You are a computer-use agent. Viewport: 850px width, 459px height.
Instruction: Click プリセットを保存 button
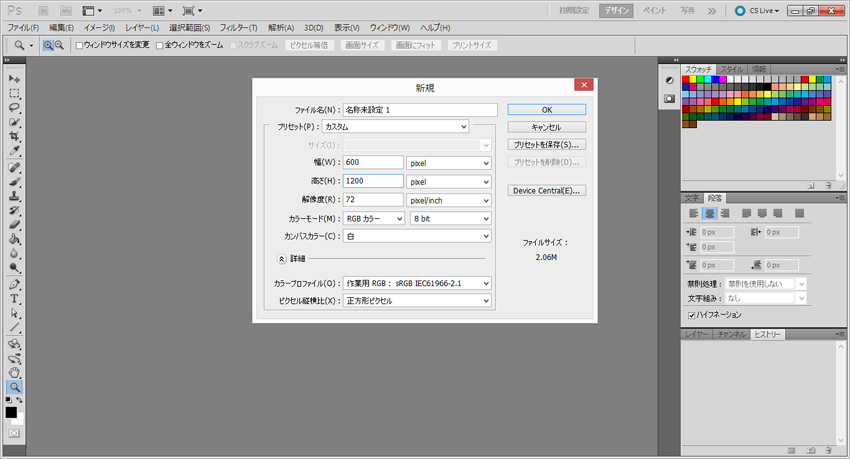pyautogui.click(x=546, y=145)
